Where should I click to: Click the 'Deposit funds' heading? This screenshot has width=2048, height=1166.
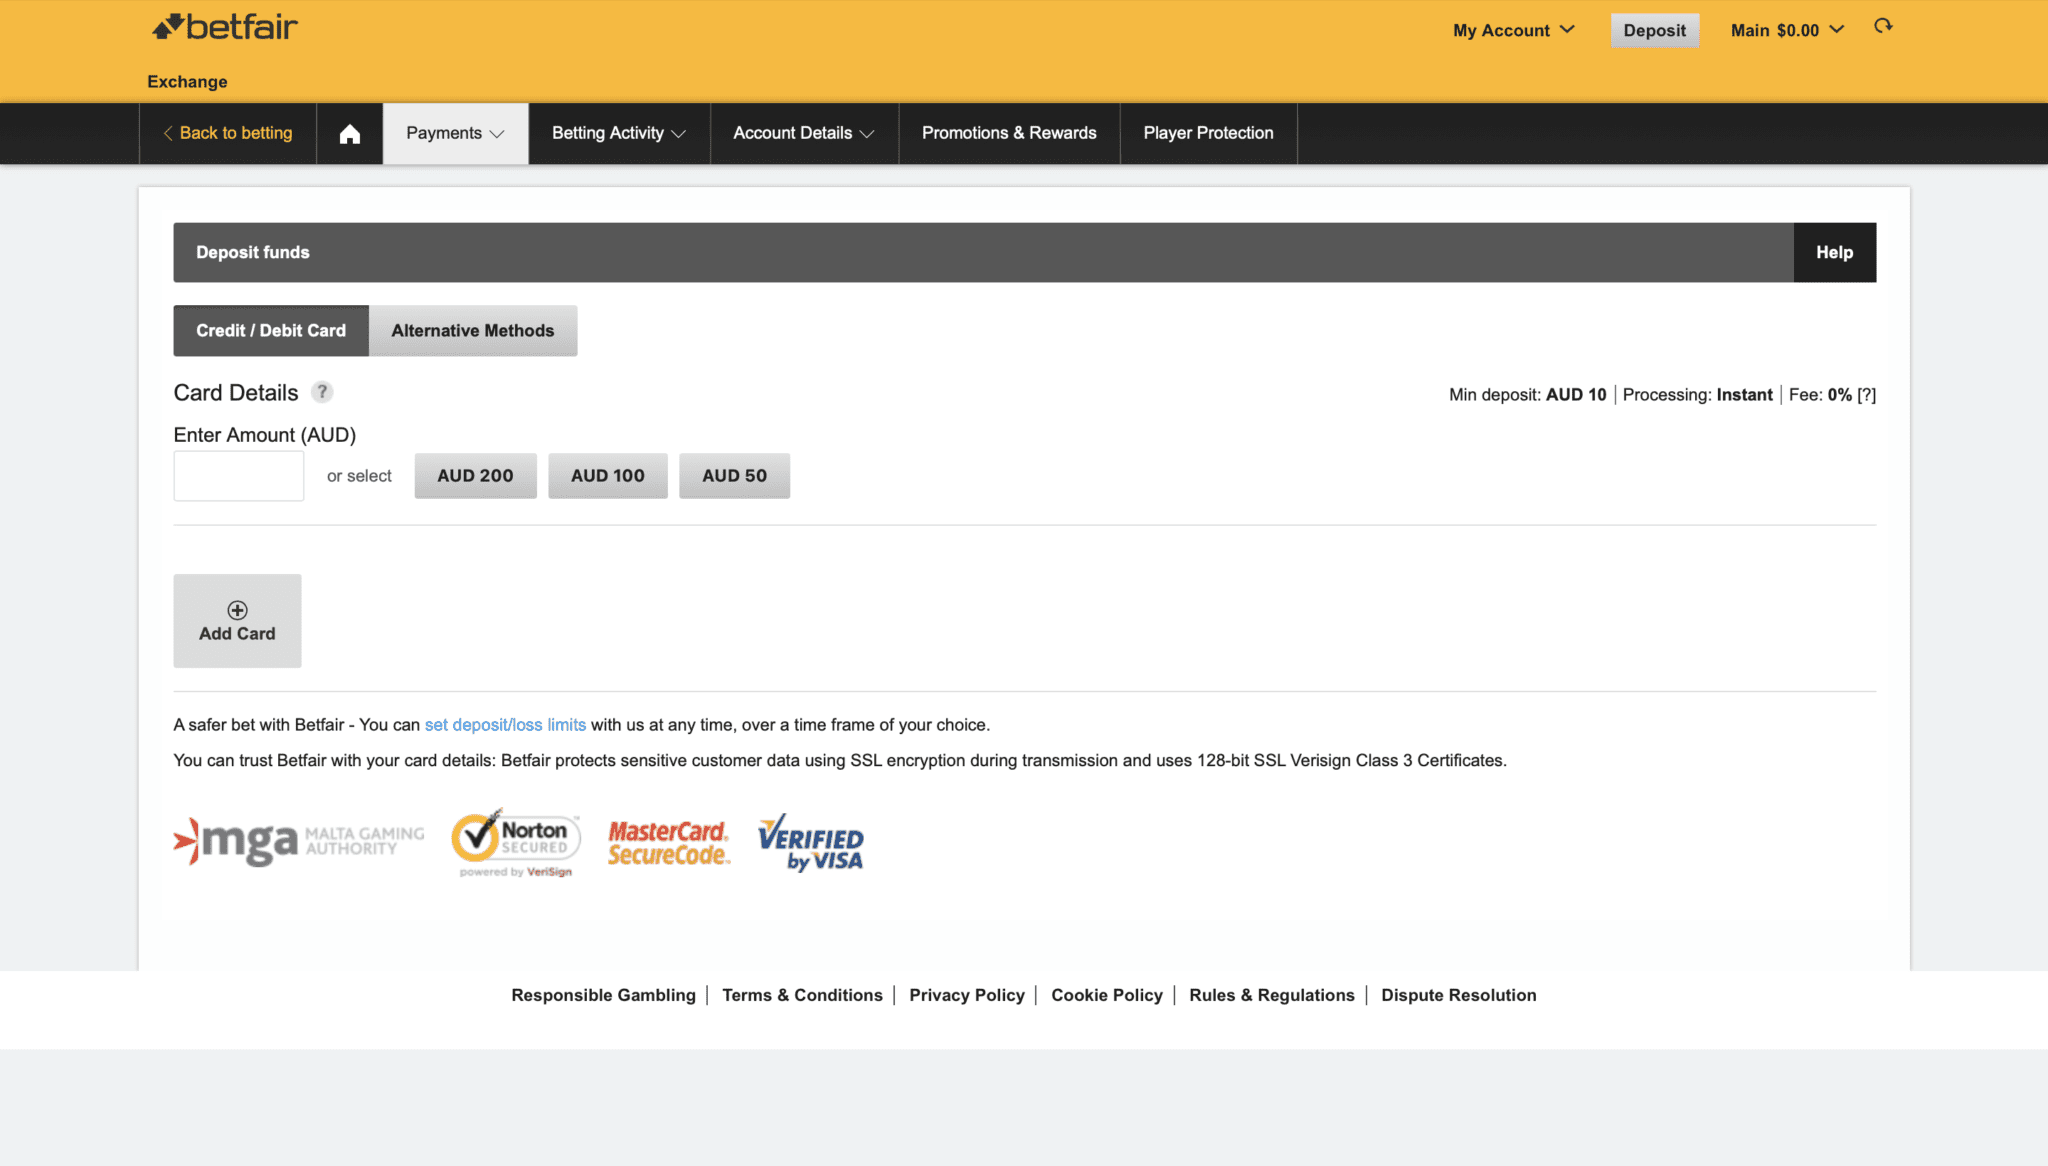pos(253,253)
